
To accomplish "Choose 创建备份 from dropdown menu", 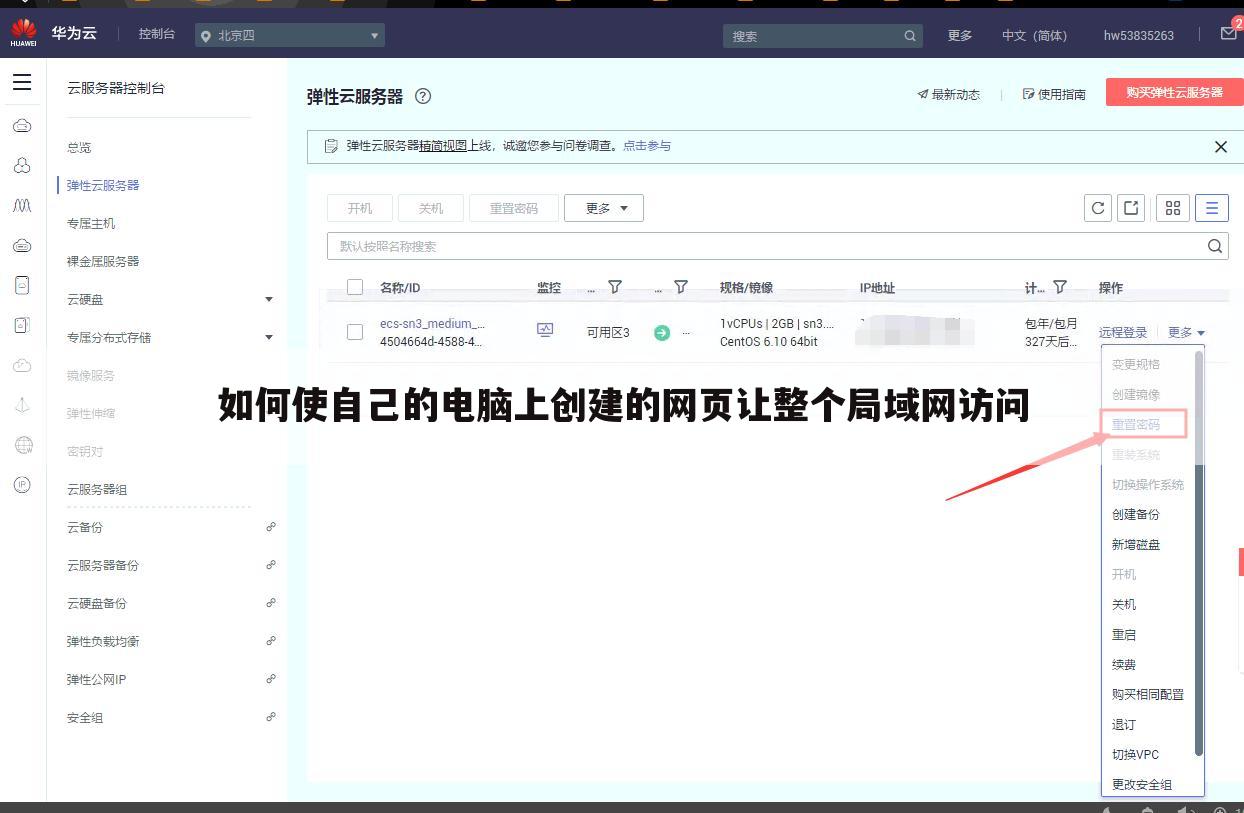I will [1136, 514].
